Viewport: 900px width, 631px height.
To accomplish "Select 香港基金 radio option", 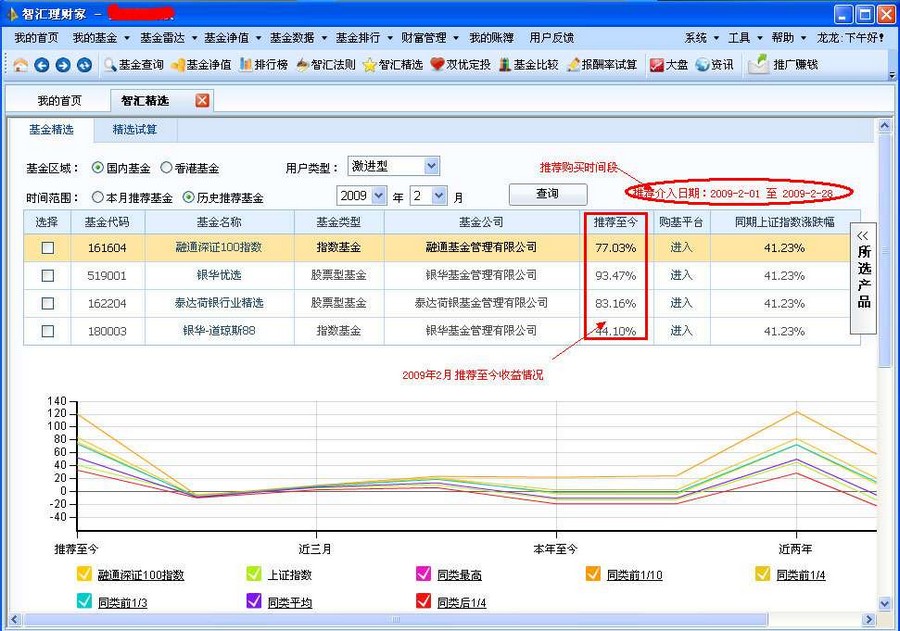I will [166, 168].
